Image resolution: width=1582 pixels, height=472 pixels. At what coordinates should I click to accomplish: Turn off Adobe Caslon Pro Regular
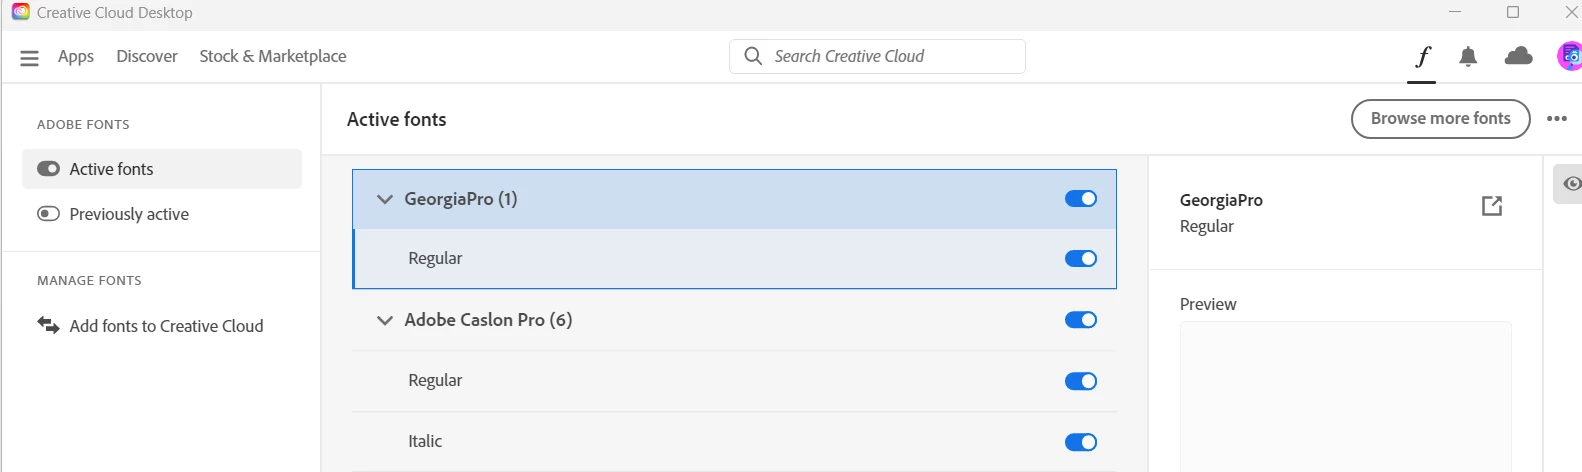(x=1080, y=381)
